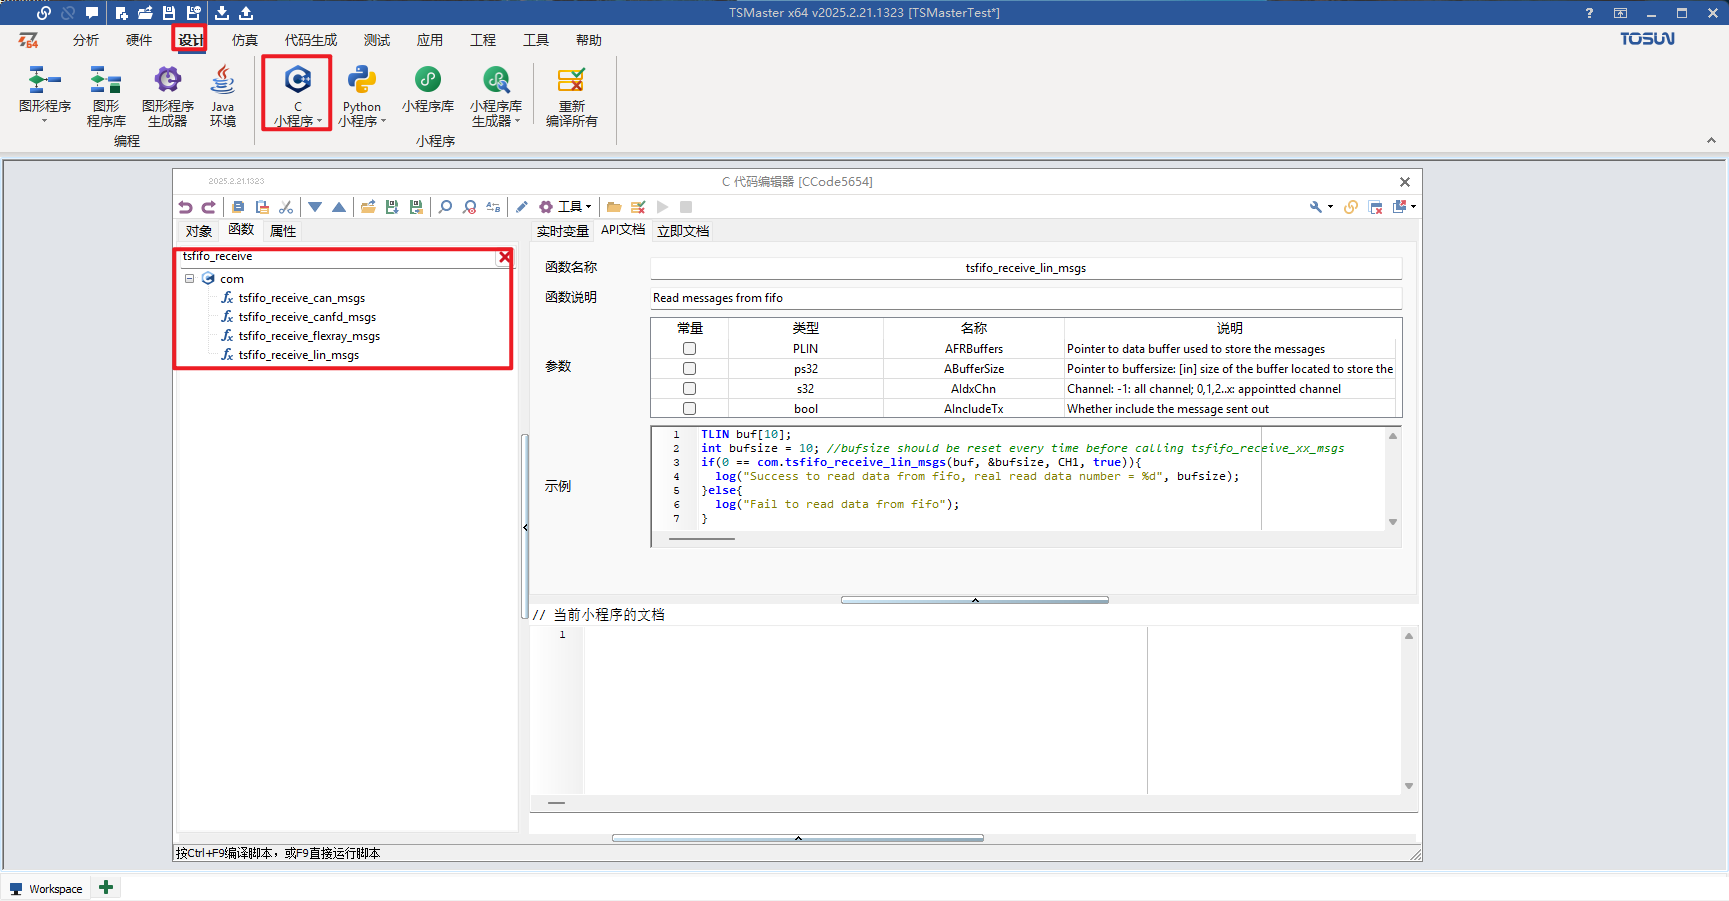Select tsfifo_receive_lin_msgs function
Viewport: 1729px width, 901px height.
coord(299,355)
